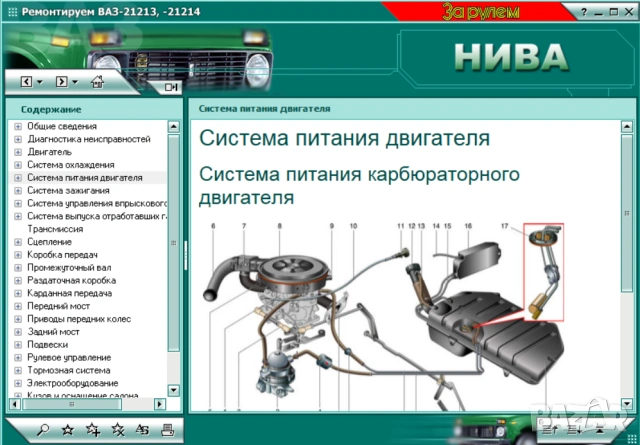Return to the home page via house icon
Screen dimensions: 640x445
pyautogui.click(x=97, y=82)
